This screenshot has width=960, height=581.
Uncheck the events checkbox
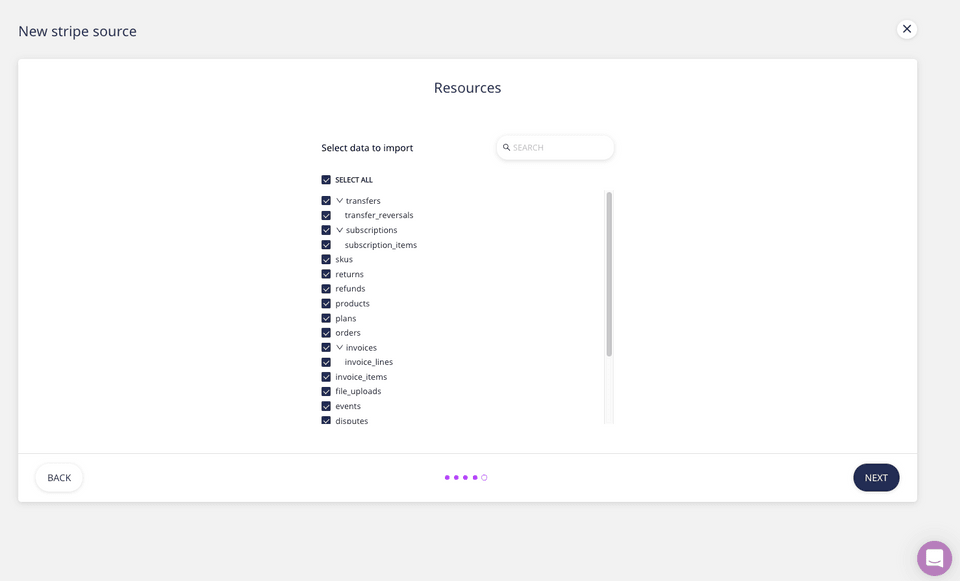point(326,405)
